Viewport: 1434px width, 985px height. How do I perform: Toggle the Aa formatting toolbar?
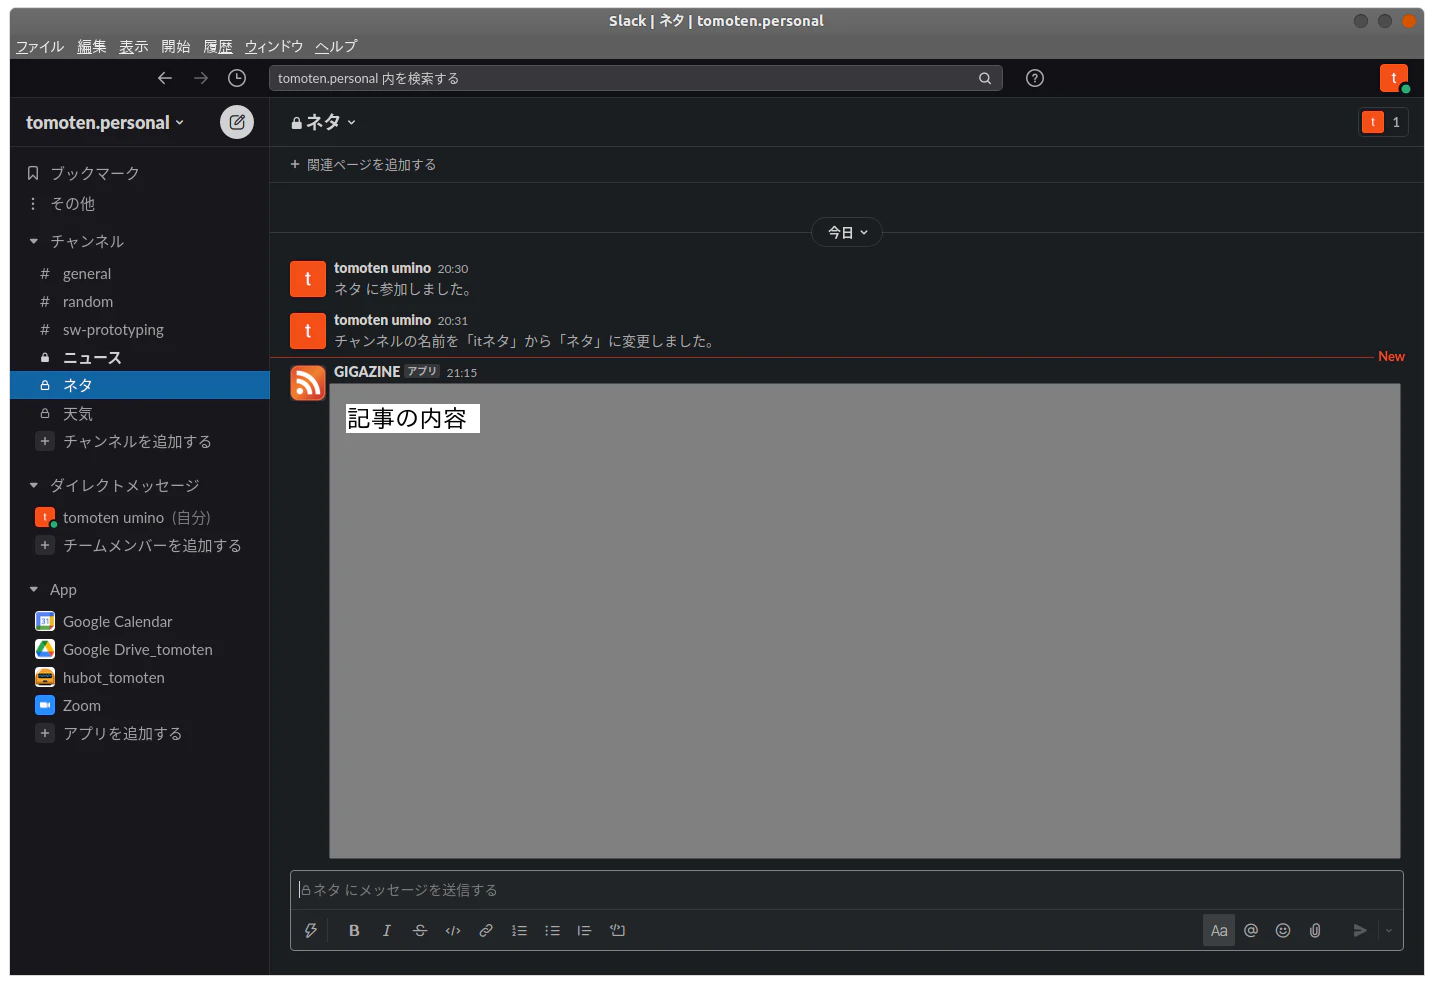coord(1219,930)
